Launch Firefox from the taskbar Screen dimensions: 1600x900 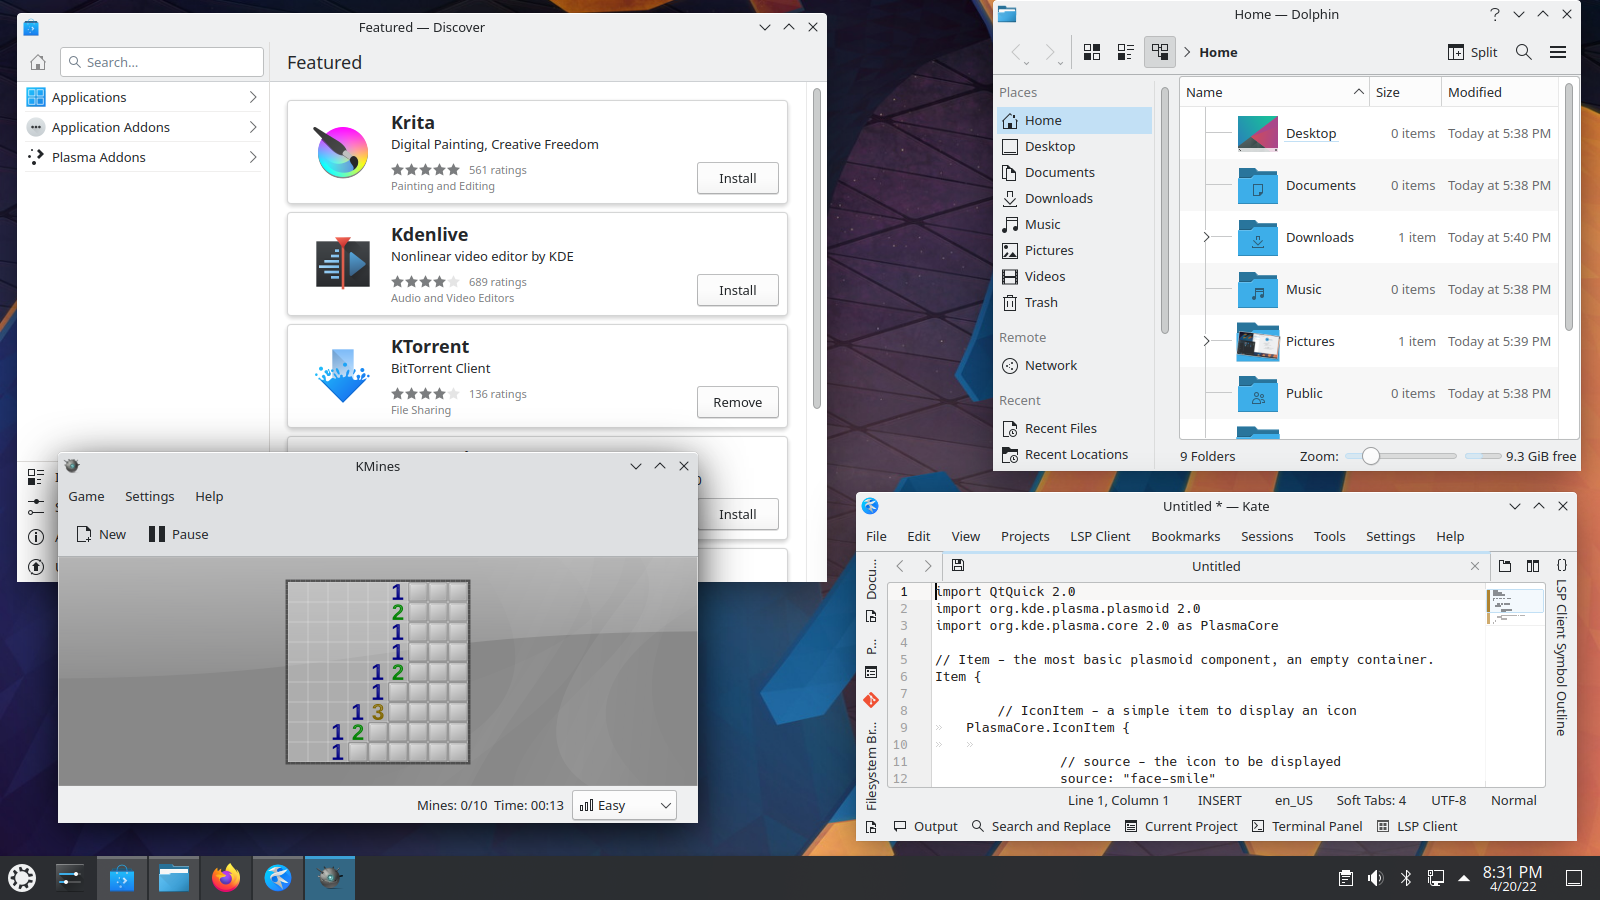pyautogui.click(x=226, y=878)
